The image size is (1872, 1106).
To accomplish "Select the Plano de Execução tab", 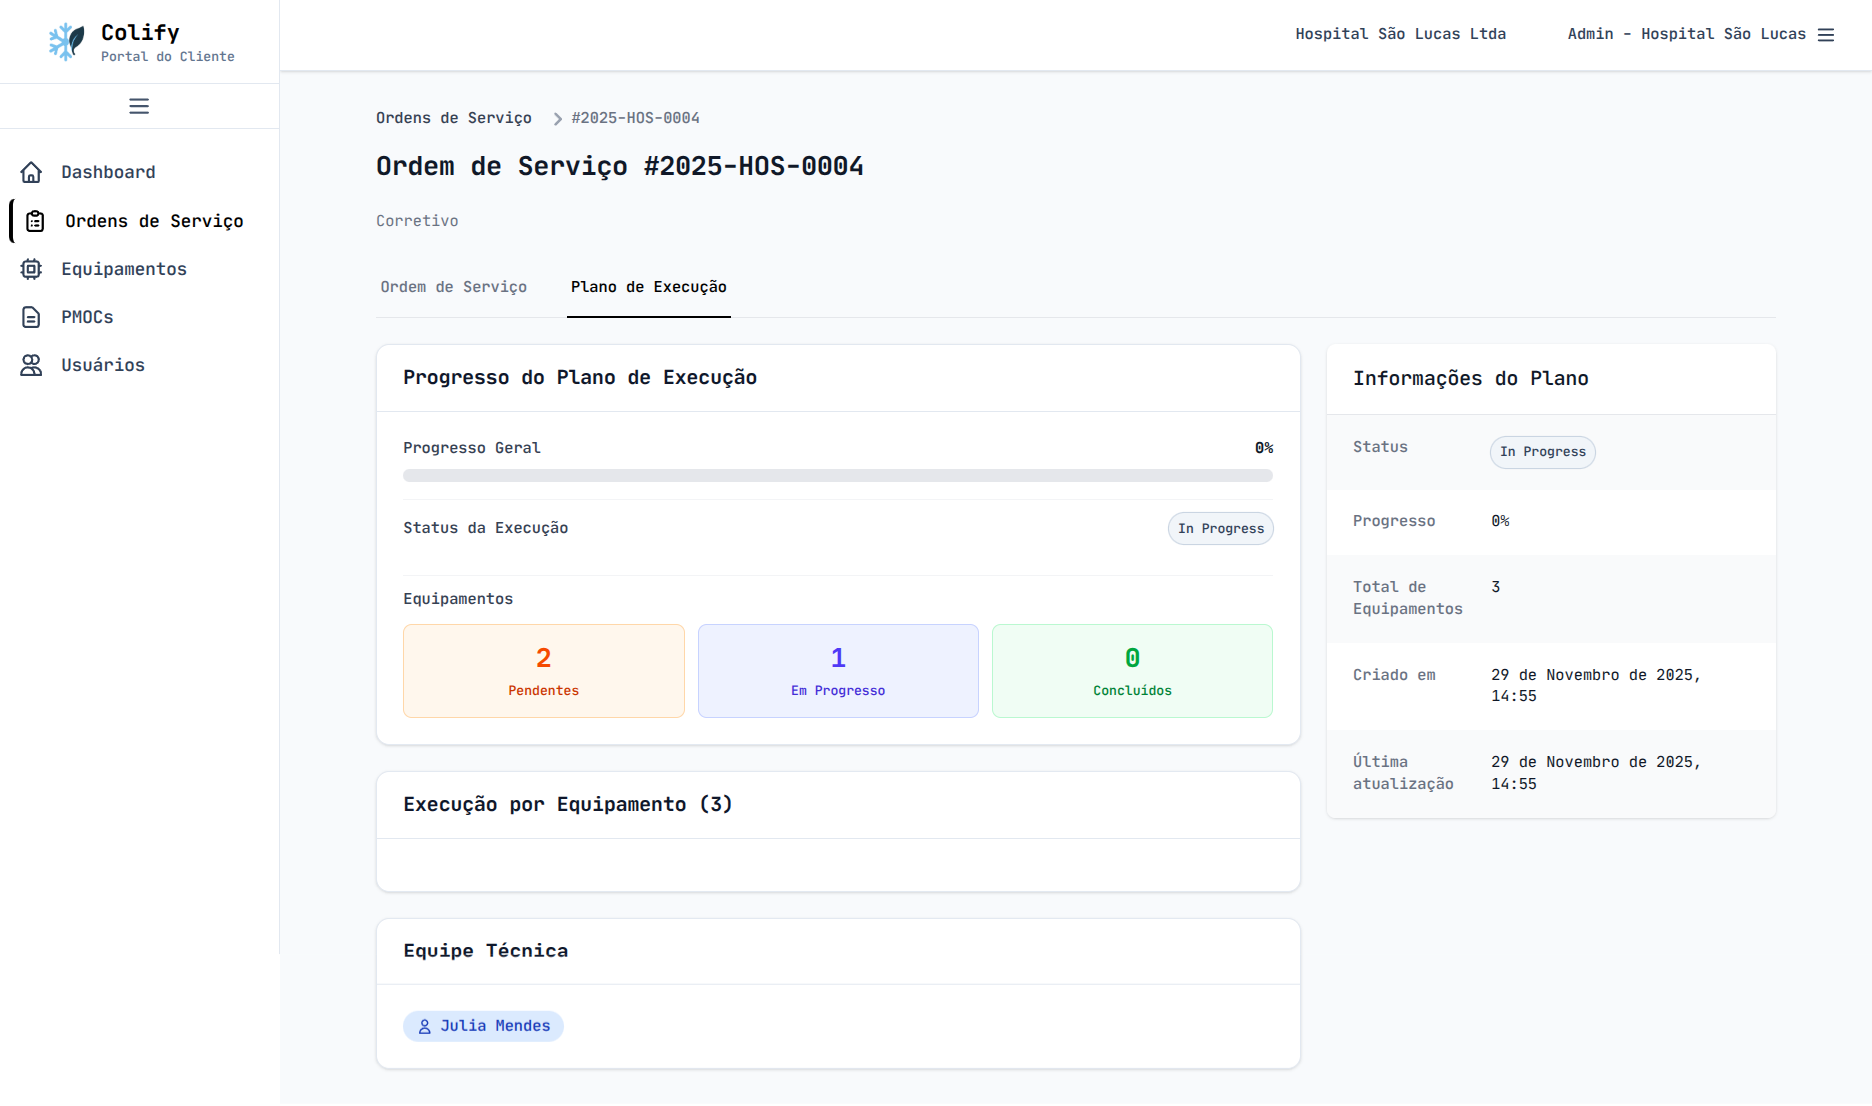I will (x=648, y=287).
